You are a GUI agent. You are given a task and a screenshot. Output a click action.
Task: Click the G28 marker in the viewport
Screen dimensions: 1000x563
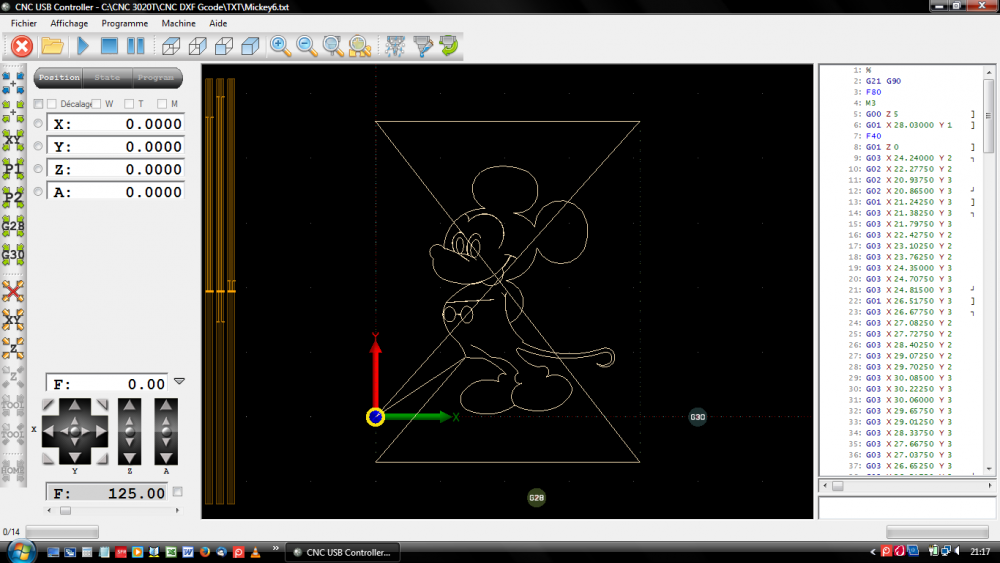pos(536,497)
